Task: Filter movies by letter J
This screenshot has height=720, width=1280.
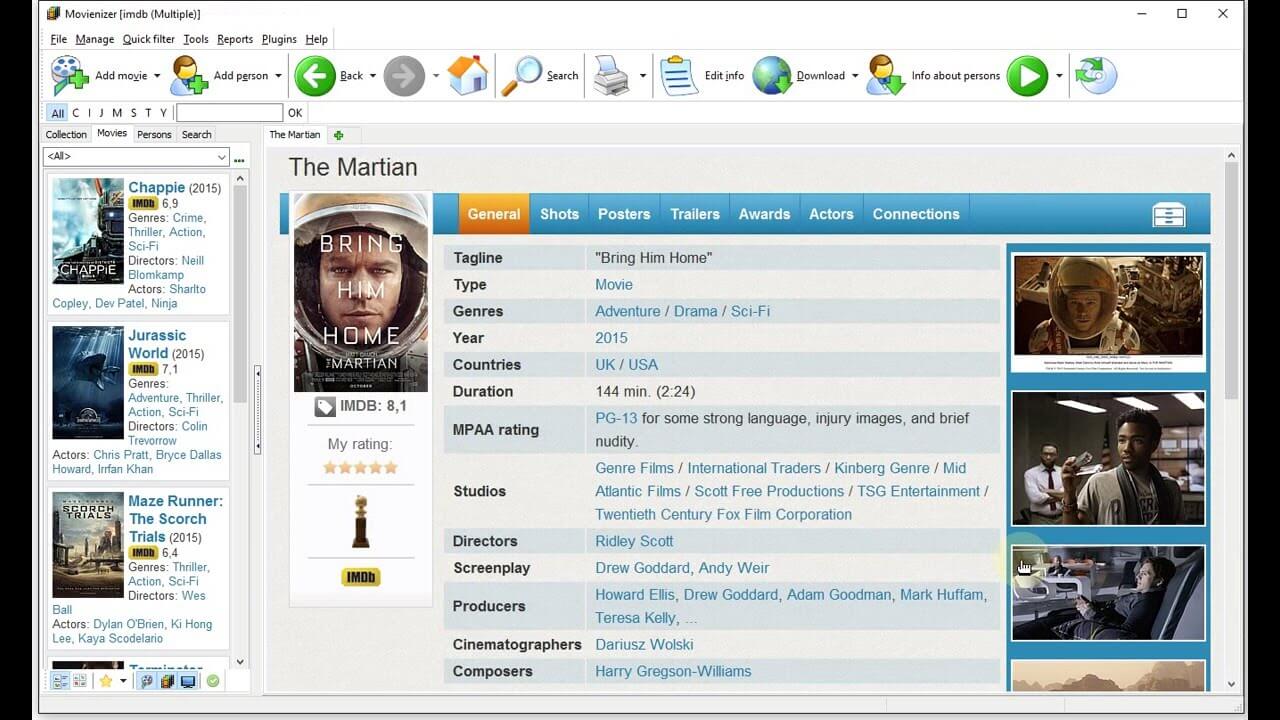Action: coord(103,113)
